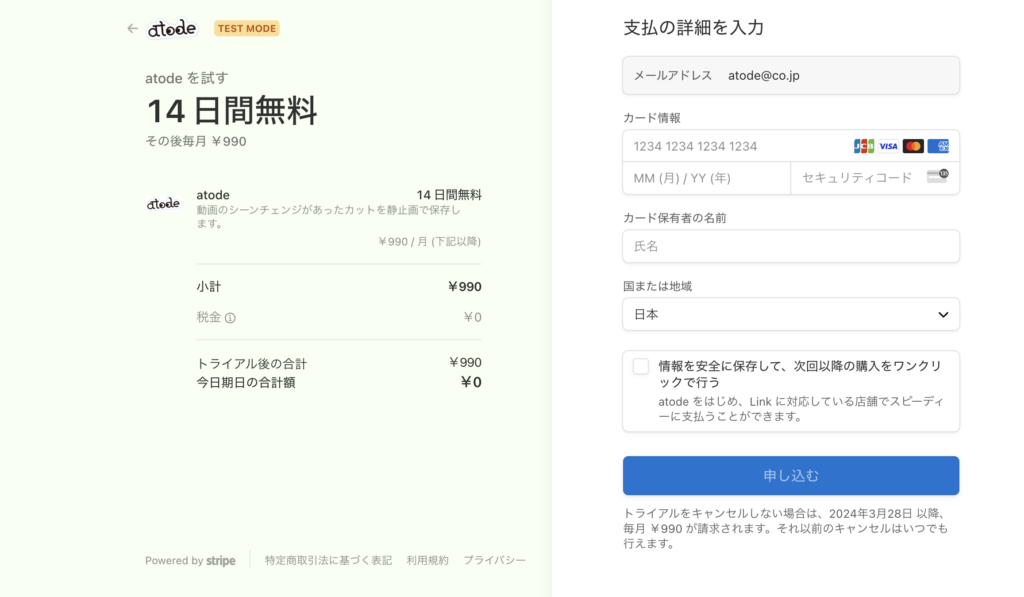Focus the 氏名 cardholder name field

click(x=791, y=246)
